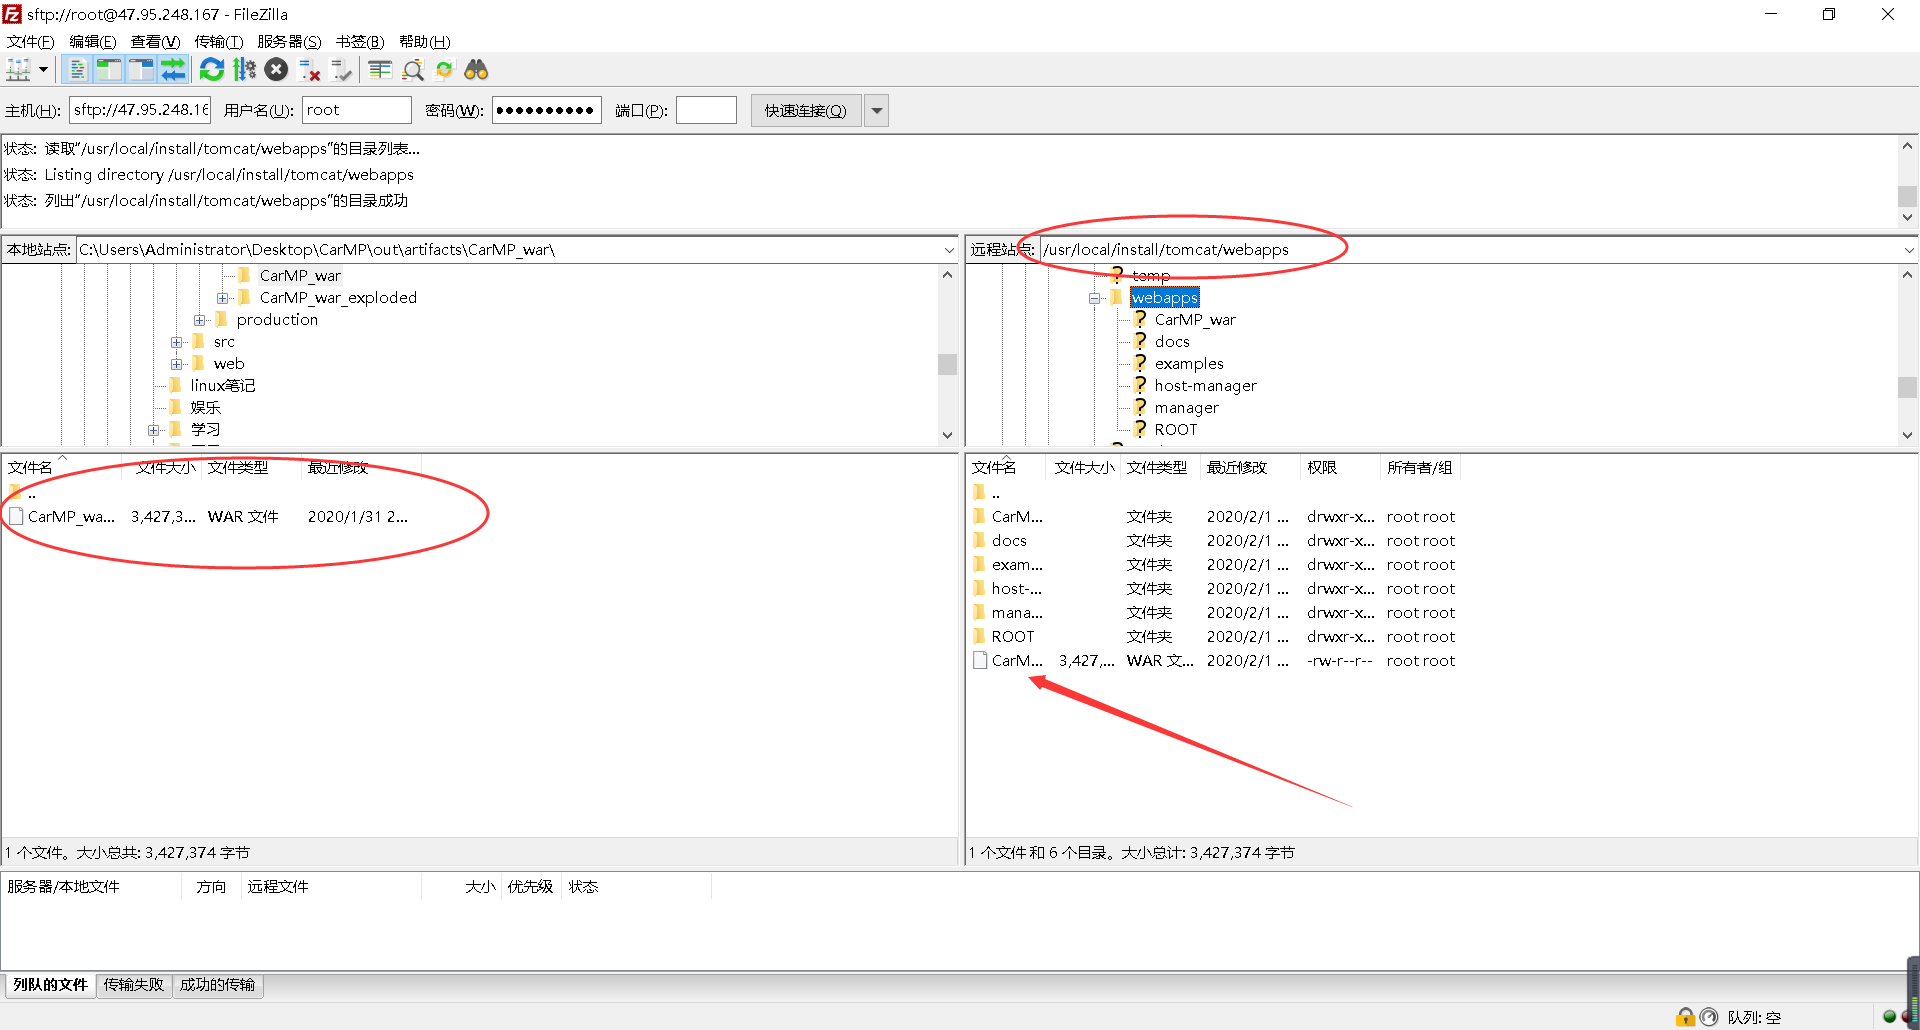Reconnect to last server icon

tap(342, 70)
